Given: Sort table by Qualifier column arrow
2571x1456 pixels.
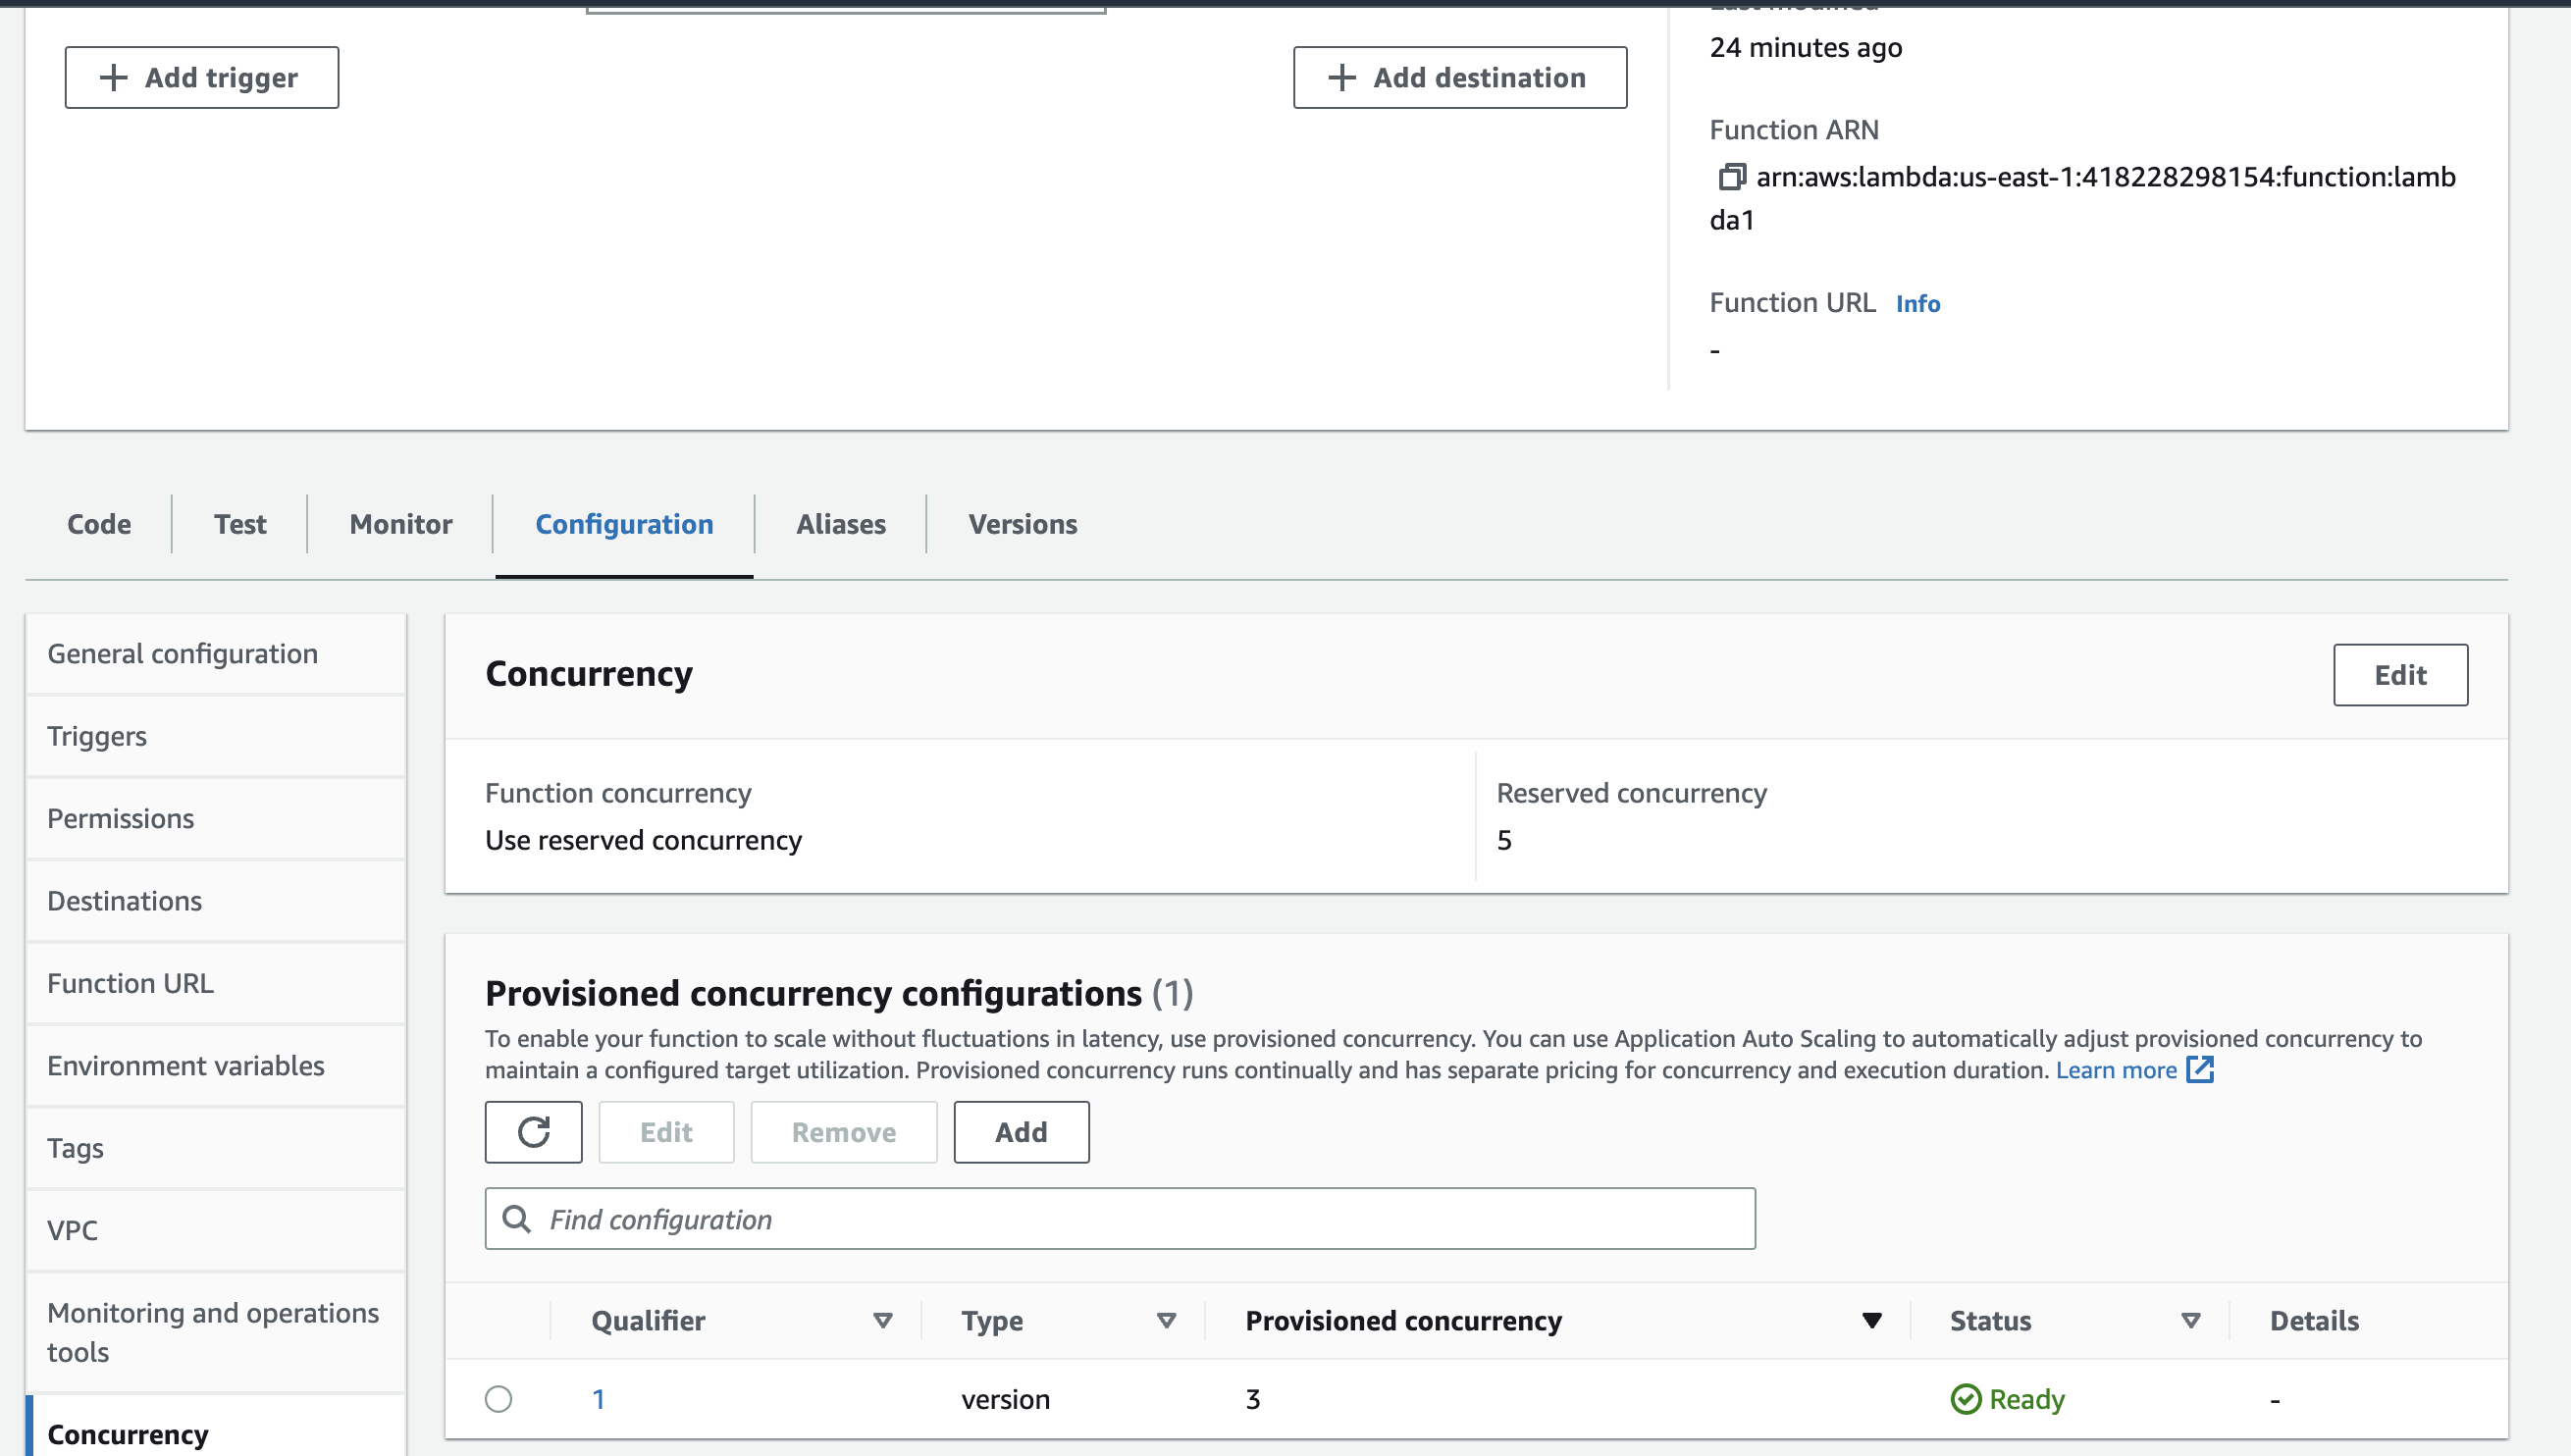Looking at the screenshot, I should click(x=882, y=1320).
